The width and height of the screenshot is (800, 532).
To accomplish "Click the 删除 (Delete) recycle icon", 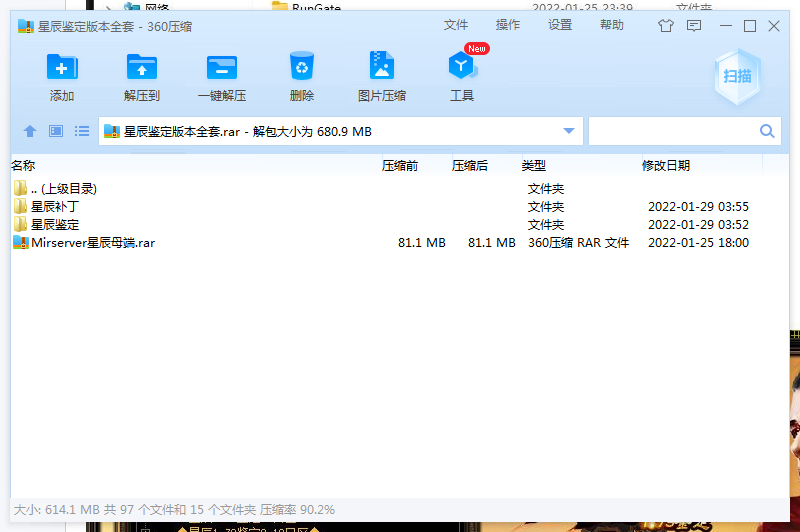I will [x=302, y=68].
